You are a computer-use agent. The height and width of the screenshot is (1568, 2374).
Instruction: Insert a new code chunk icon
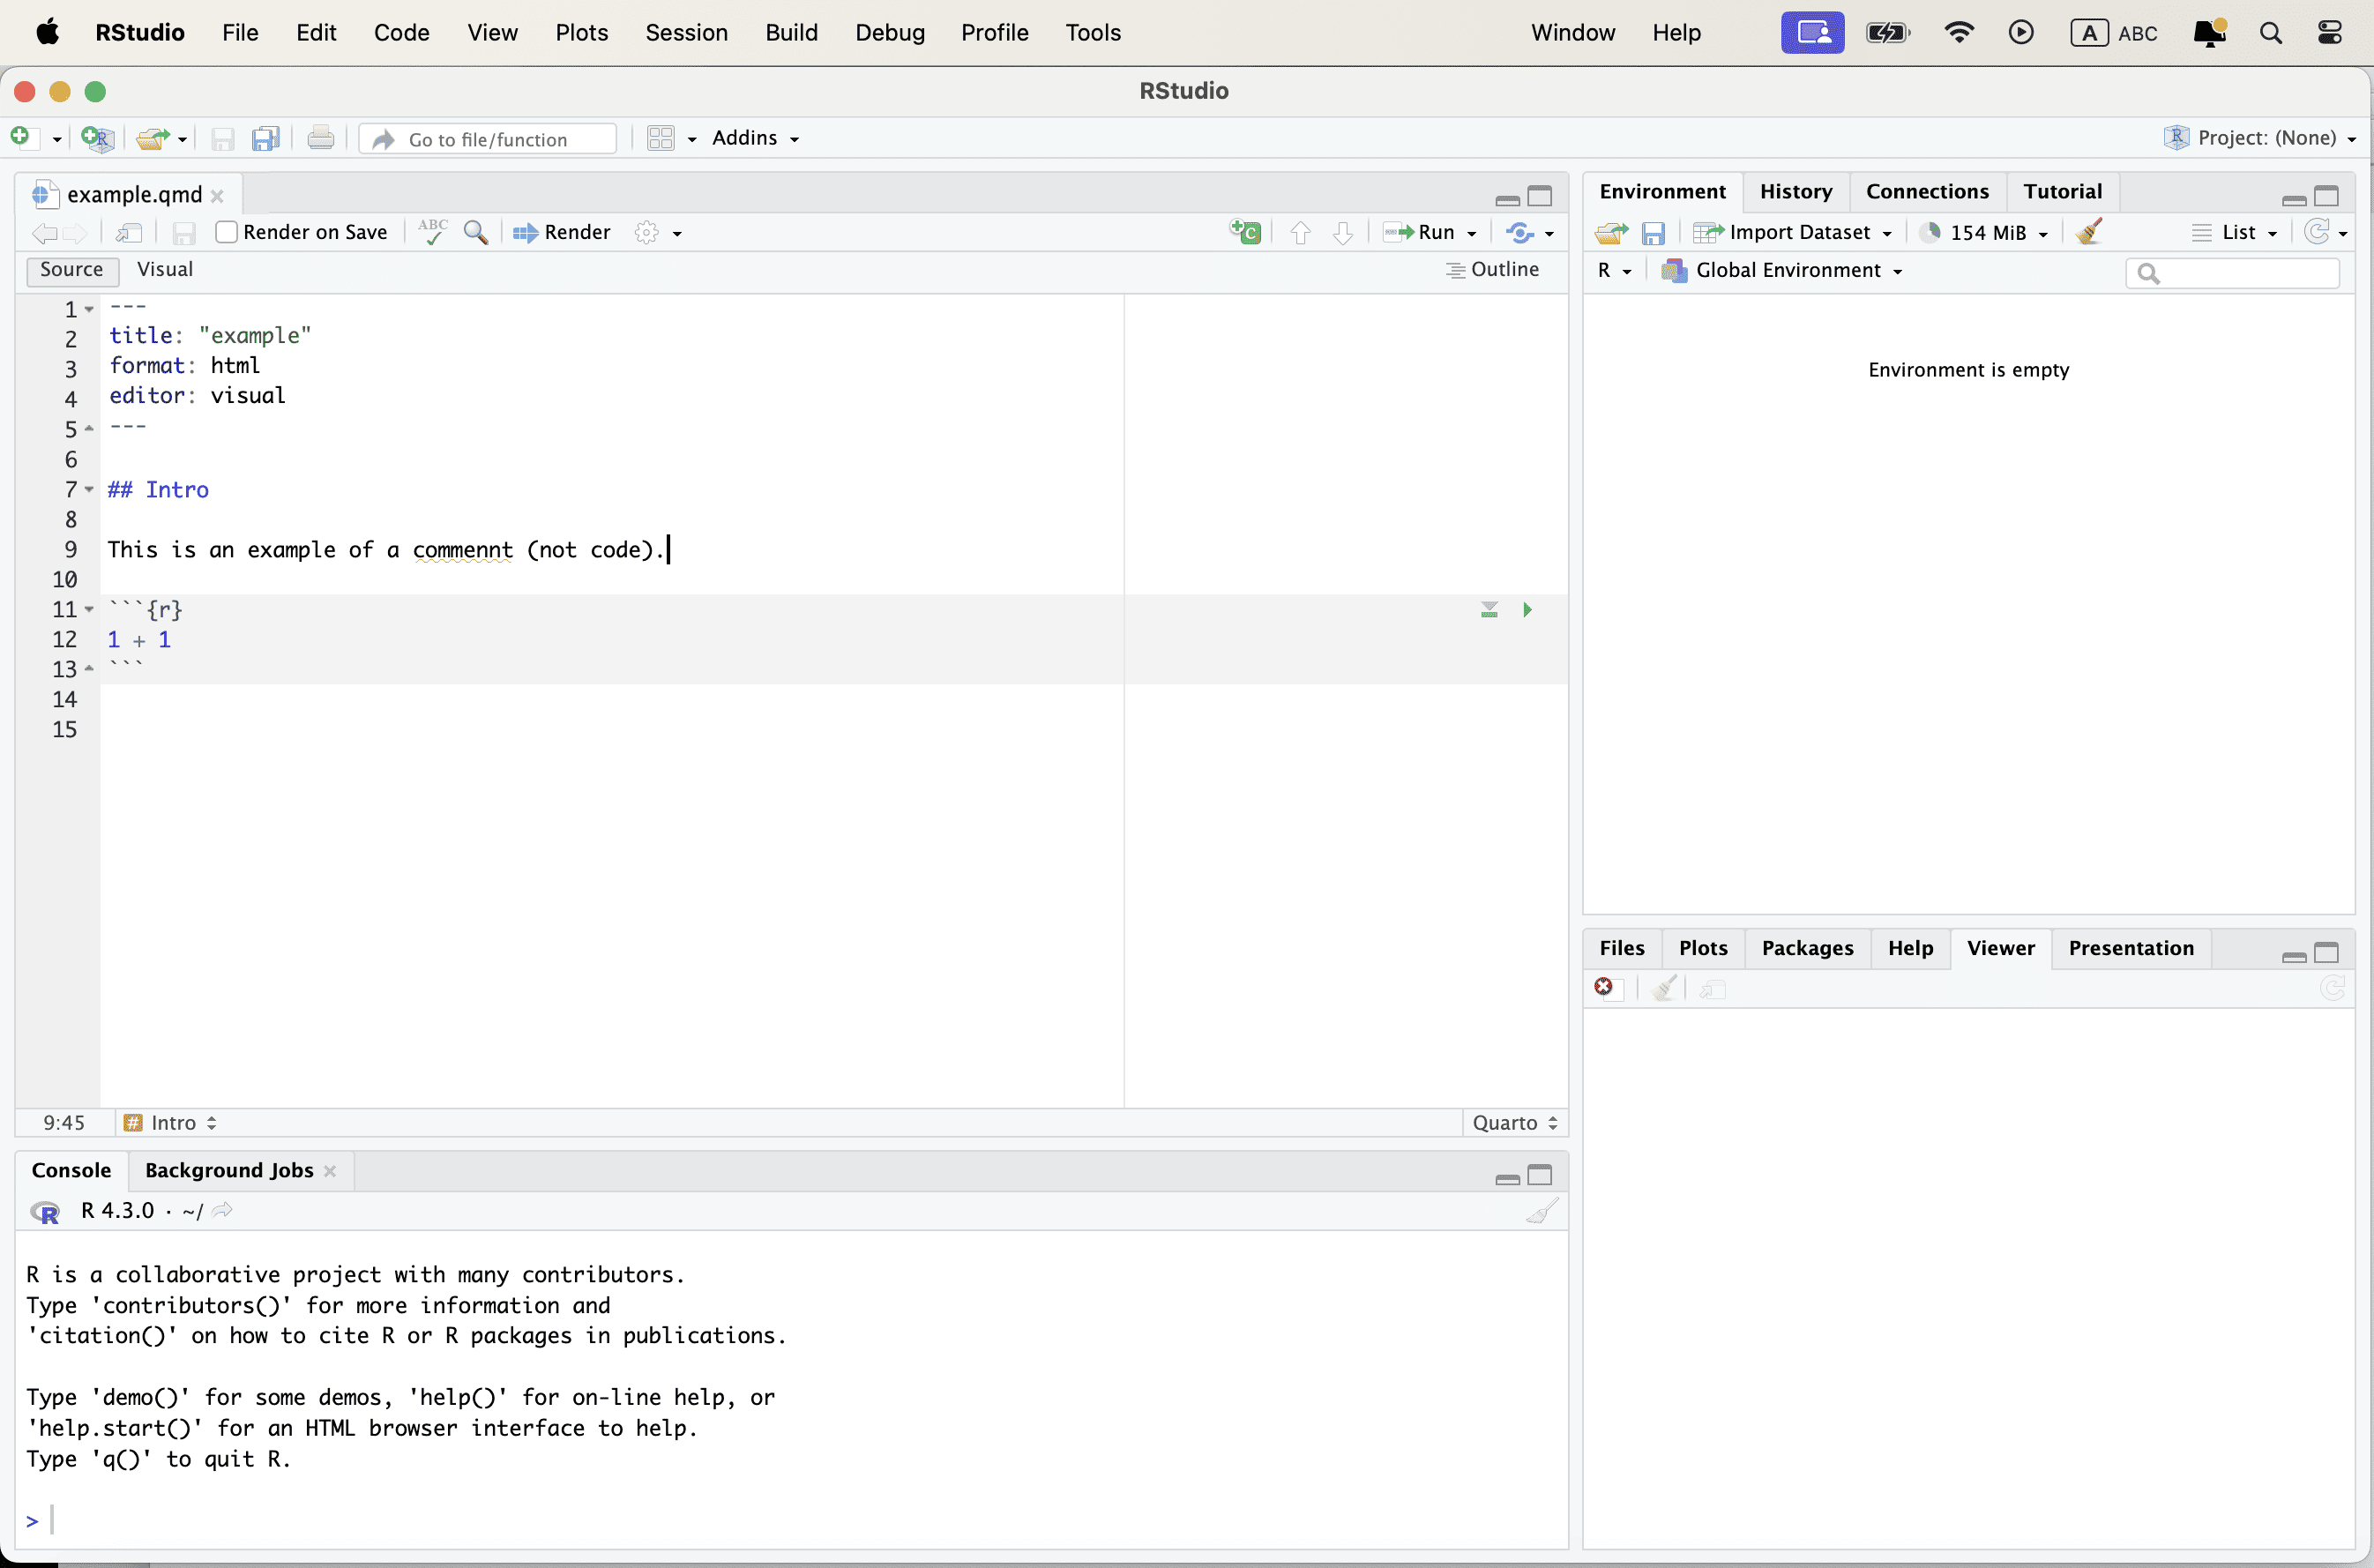click(x=1245, y=232)
